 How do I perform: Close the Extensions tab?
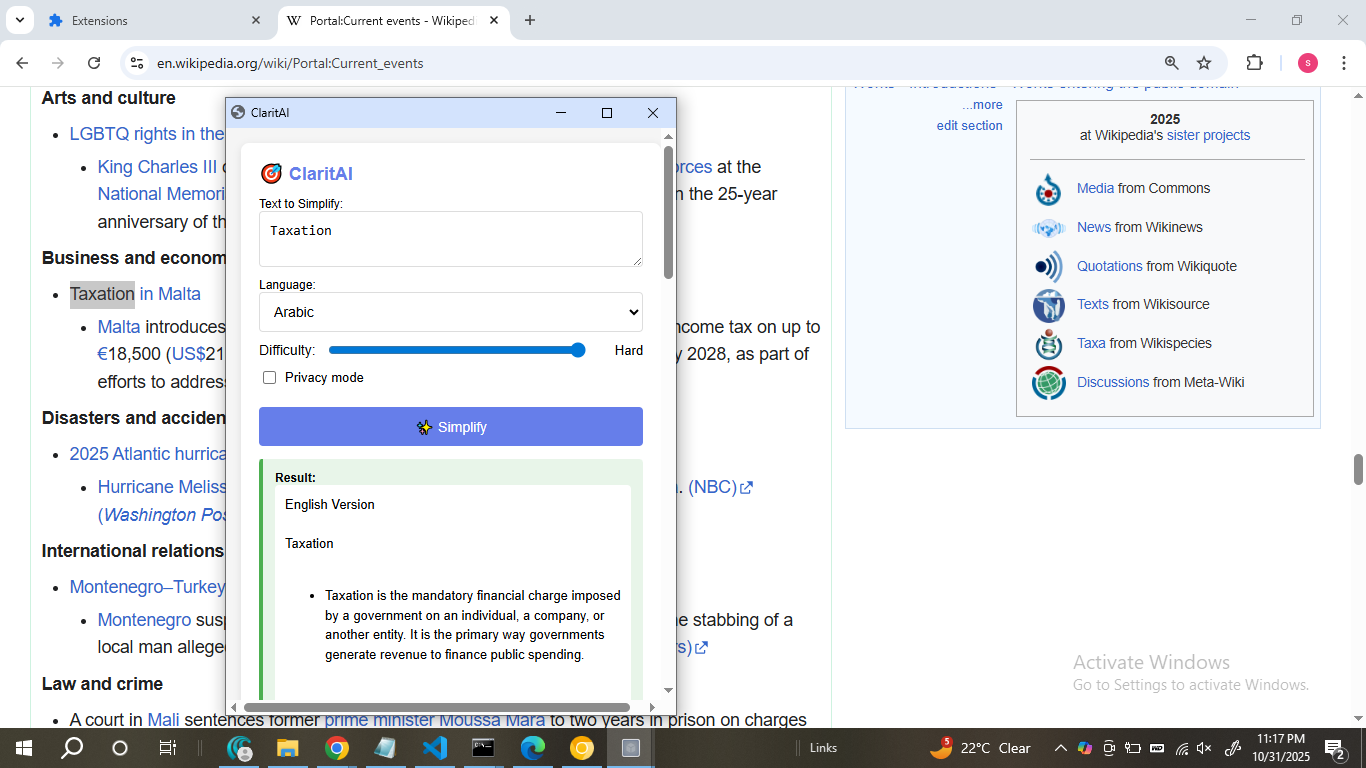point(256,20)
